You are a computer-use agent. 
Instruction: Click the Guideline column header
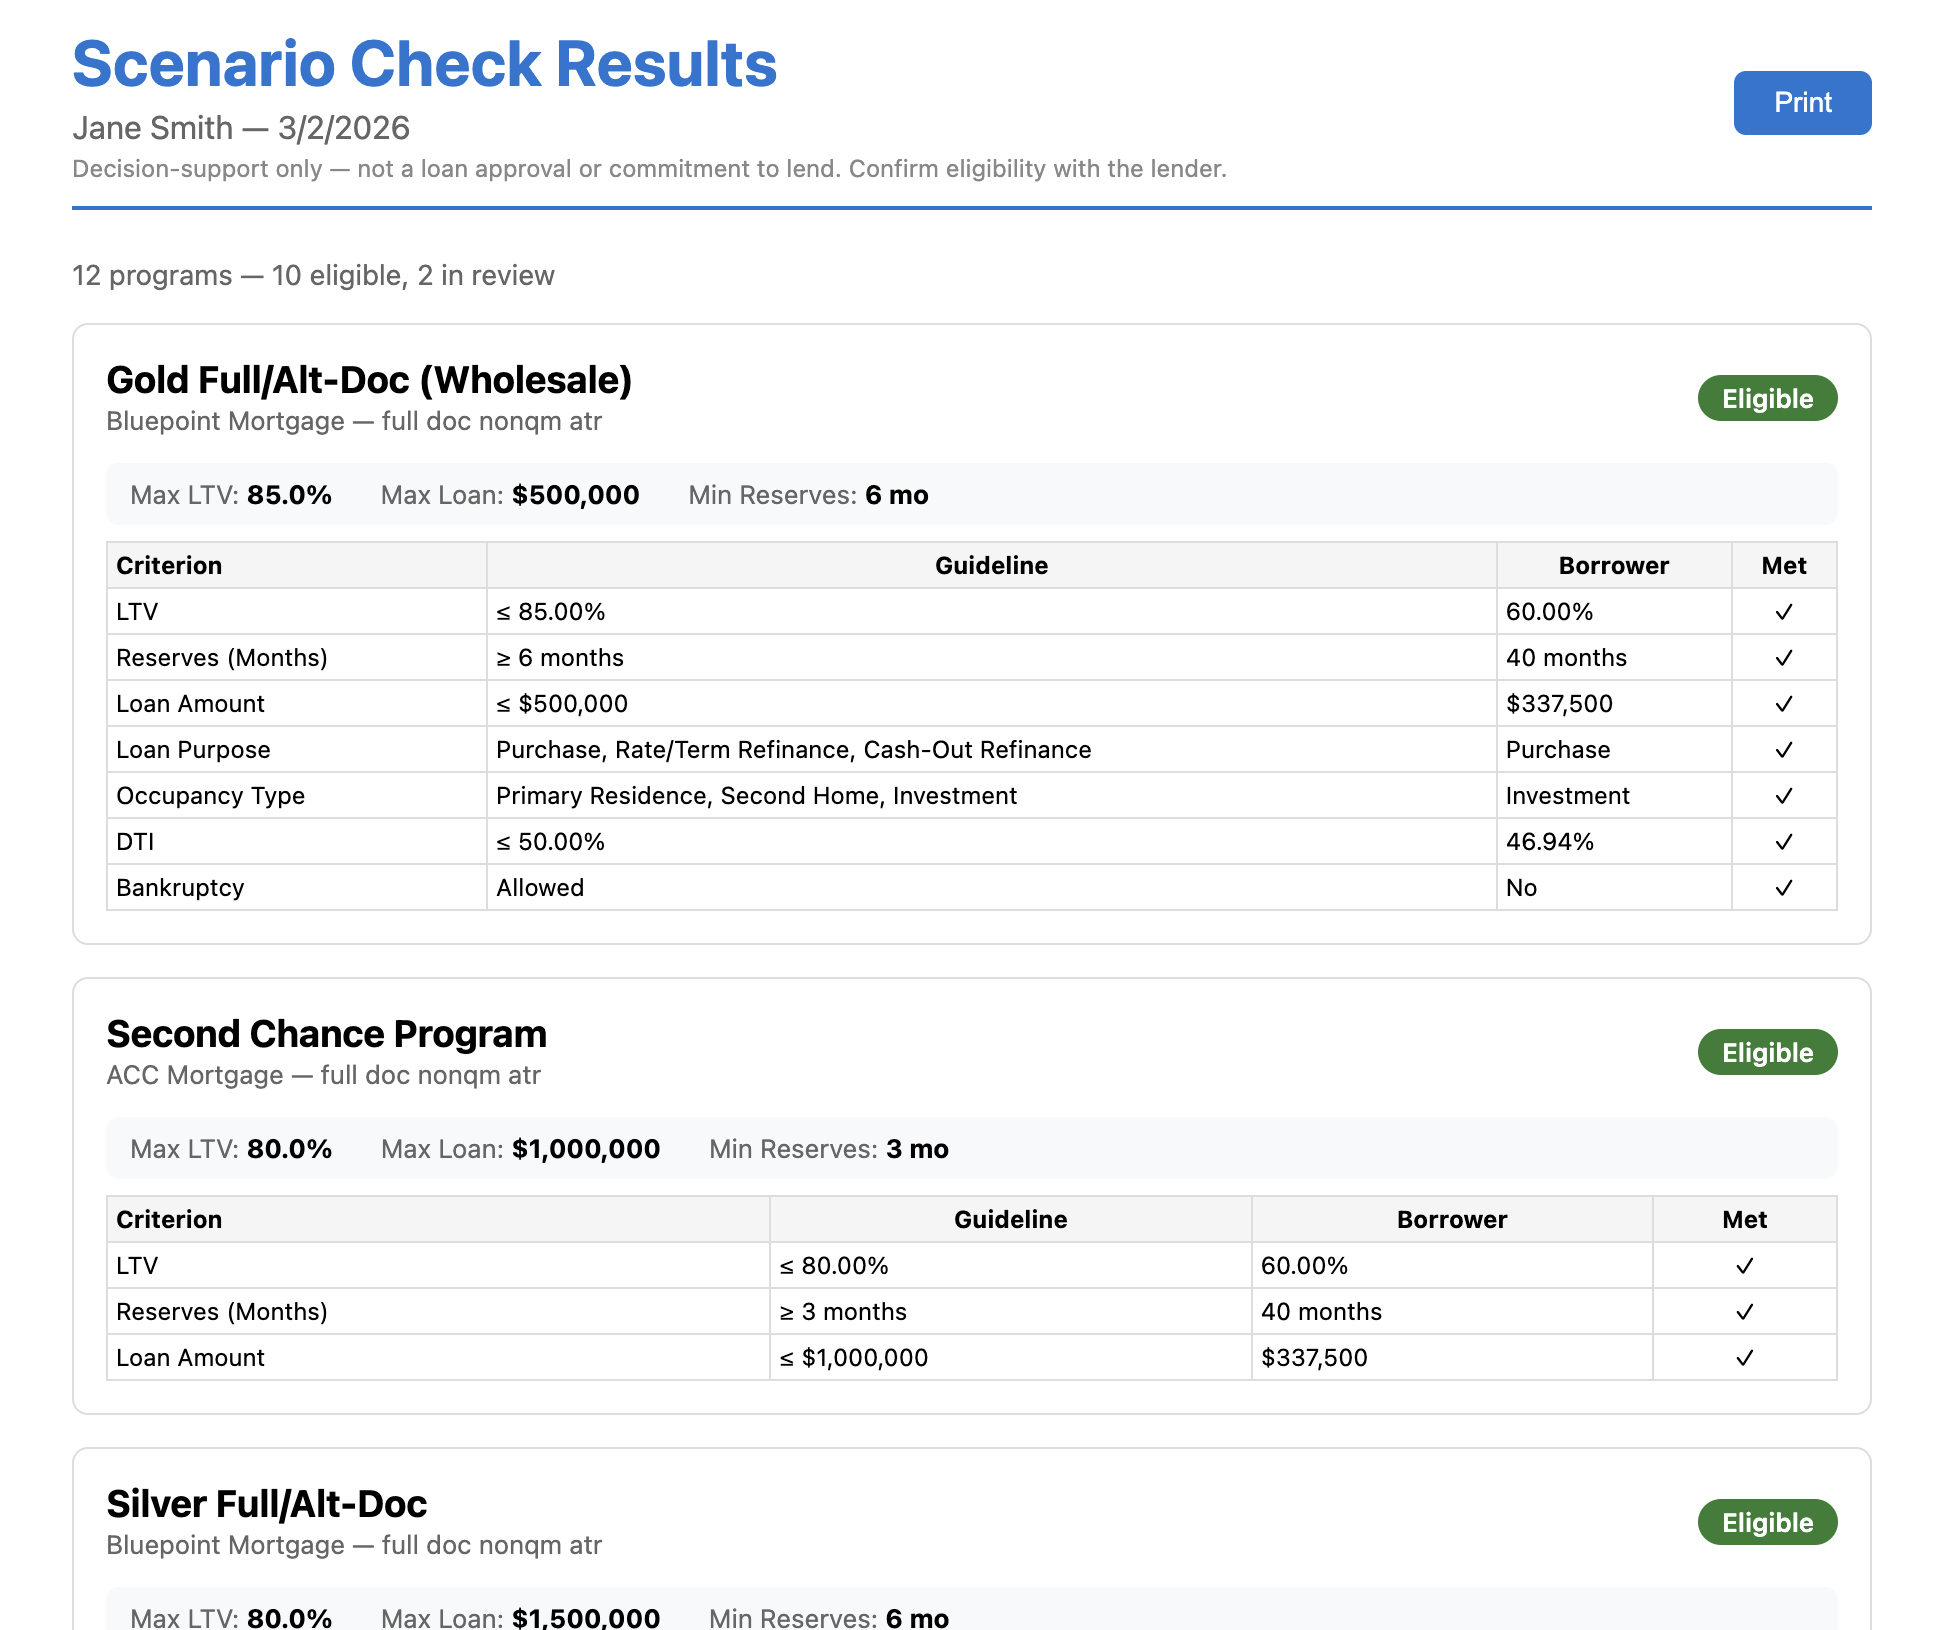991,565
